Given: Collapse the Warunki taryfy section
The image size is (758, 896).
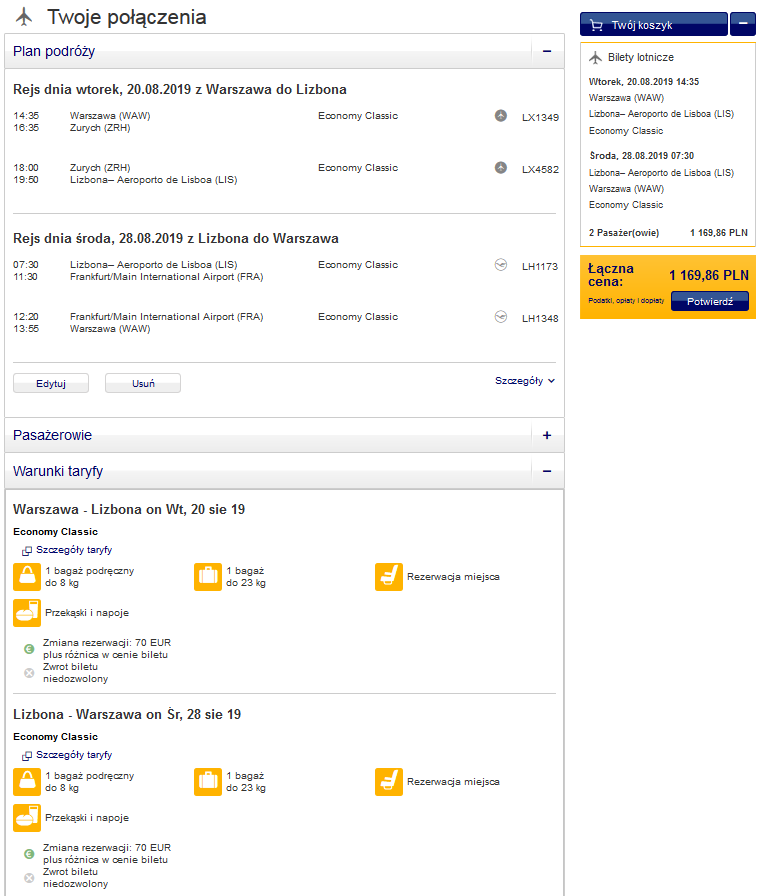Looking at the screenshot, I should 547,471.
